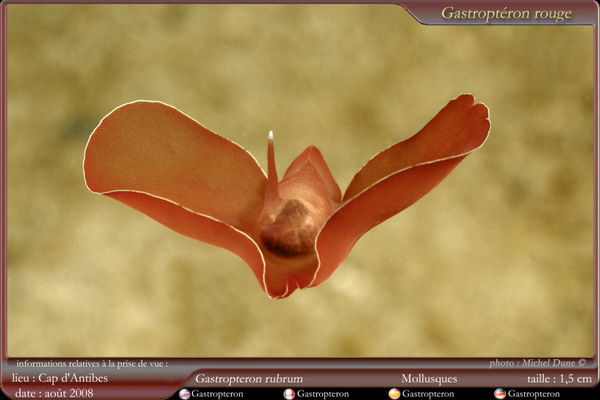Select the Gastropteron label beside the last flag
The height and width of the screenshot is (400, 600).
pyautogui.click(x=533, y=394)
